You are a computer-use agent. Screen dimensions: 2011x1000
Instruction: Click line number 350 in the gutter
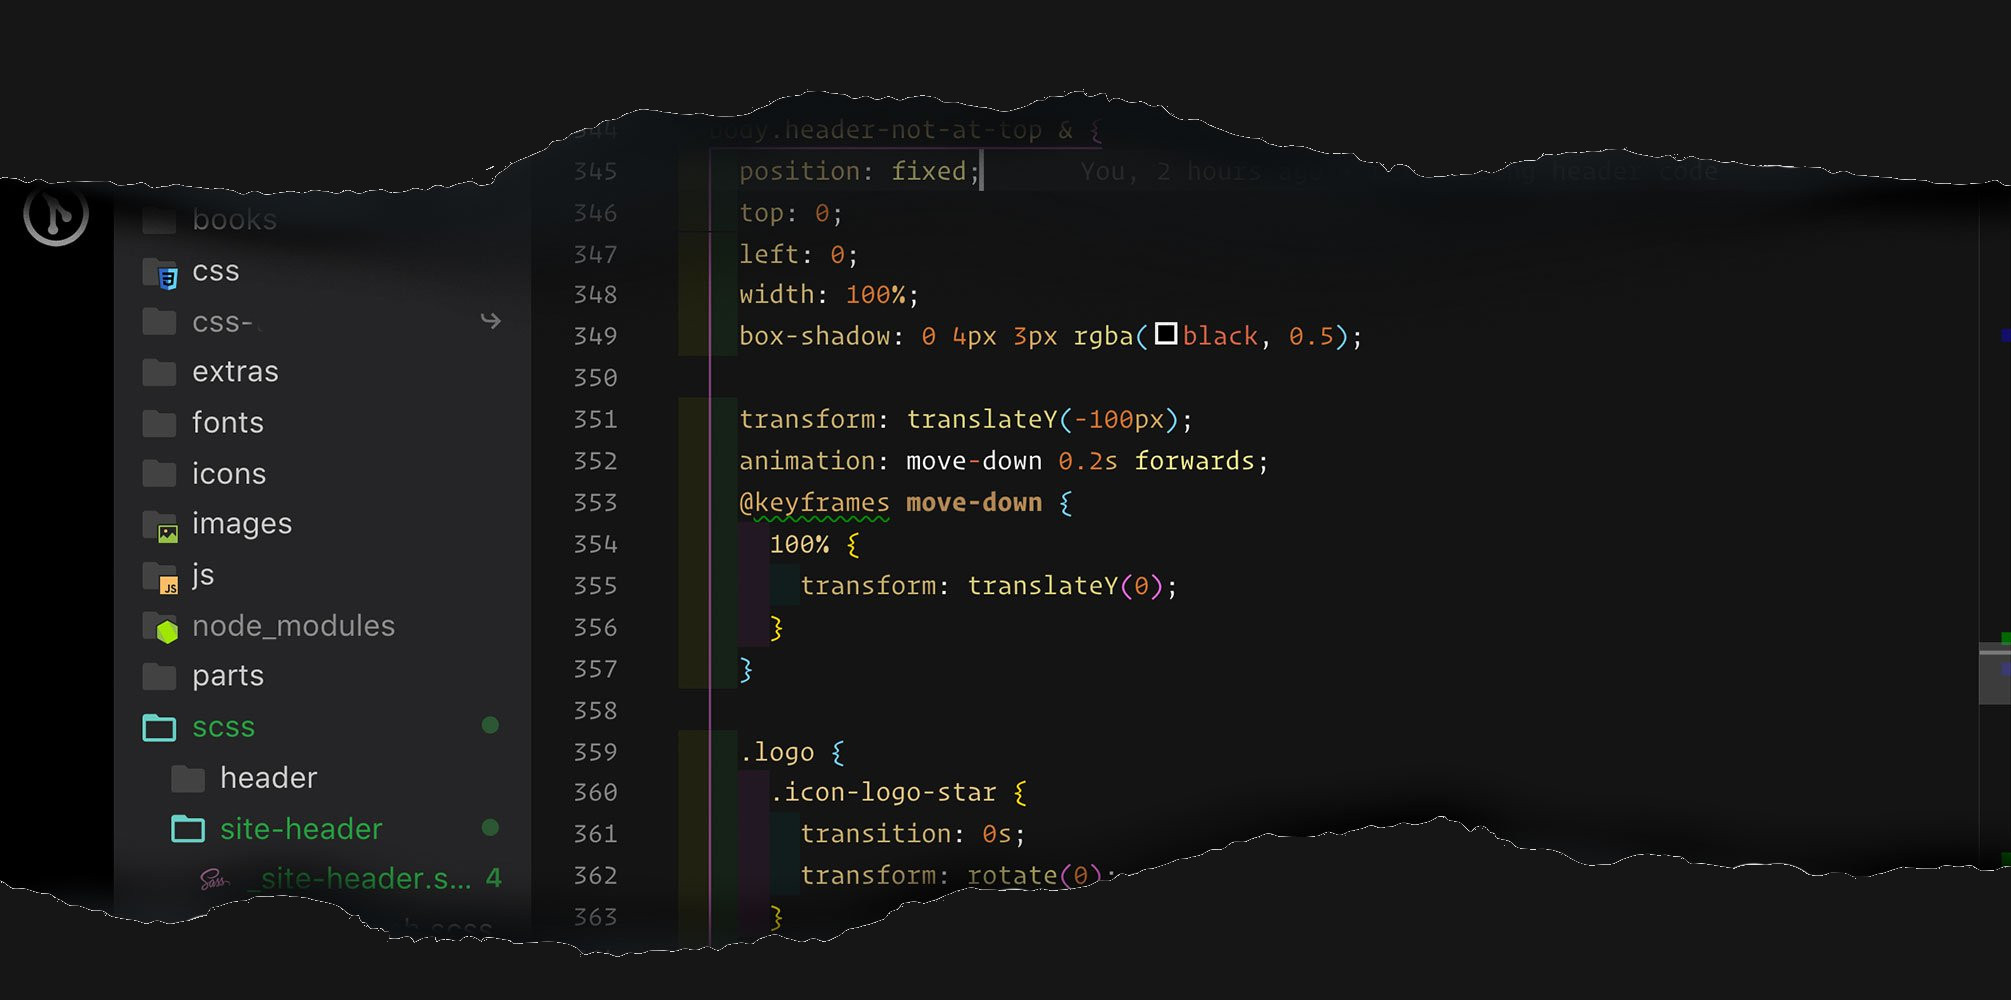(595, 378)
